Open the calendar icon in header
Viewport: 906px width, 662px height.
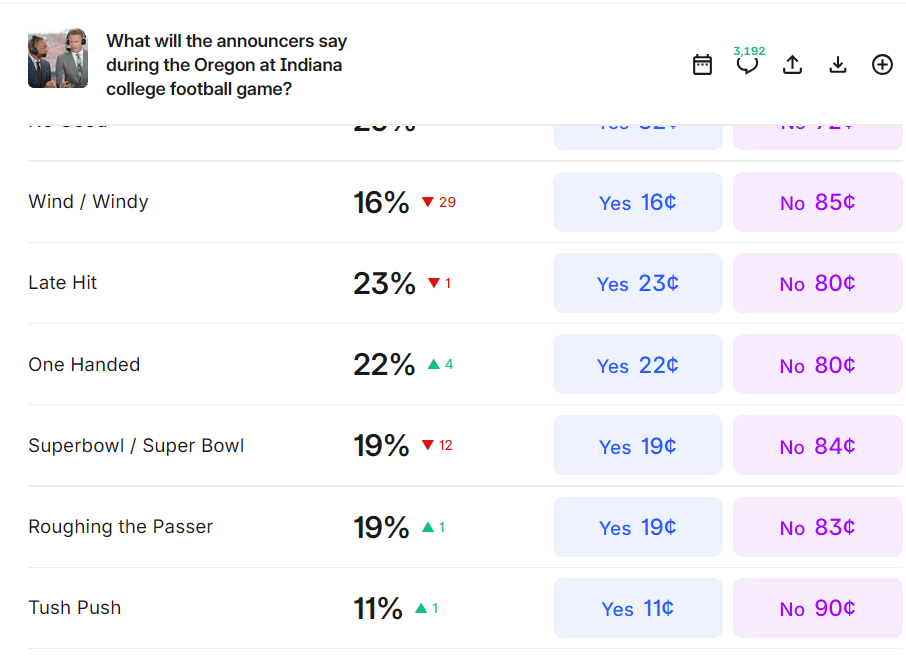702,65
